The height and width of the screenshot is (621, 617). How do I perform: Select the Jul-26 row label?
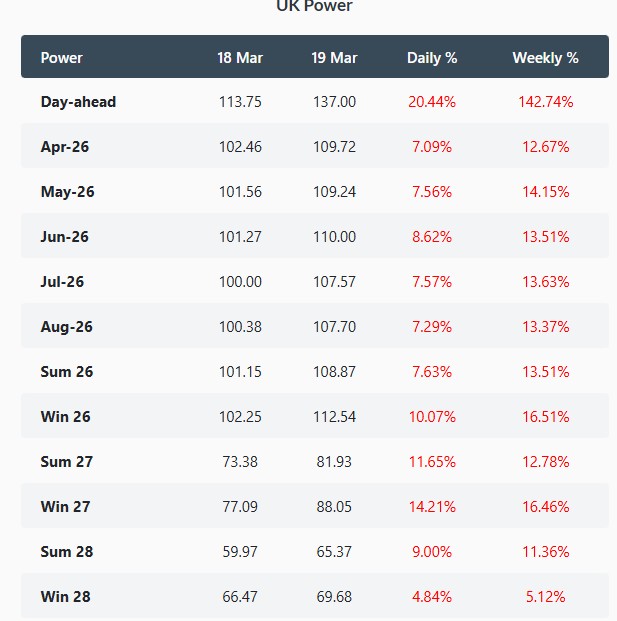[62, 282]
